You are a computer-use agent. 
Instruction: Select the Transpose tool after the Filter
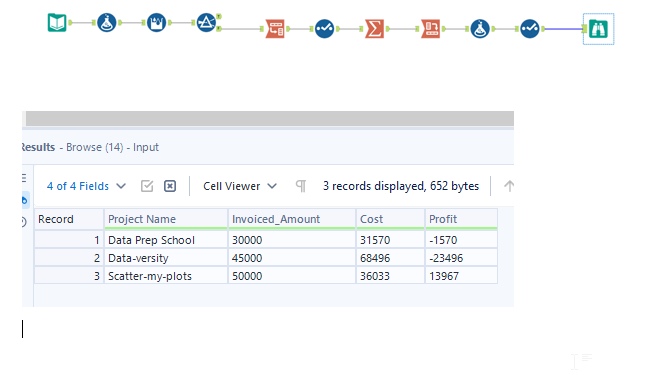click(x=275, y=29)
